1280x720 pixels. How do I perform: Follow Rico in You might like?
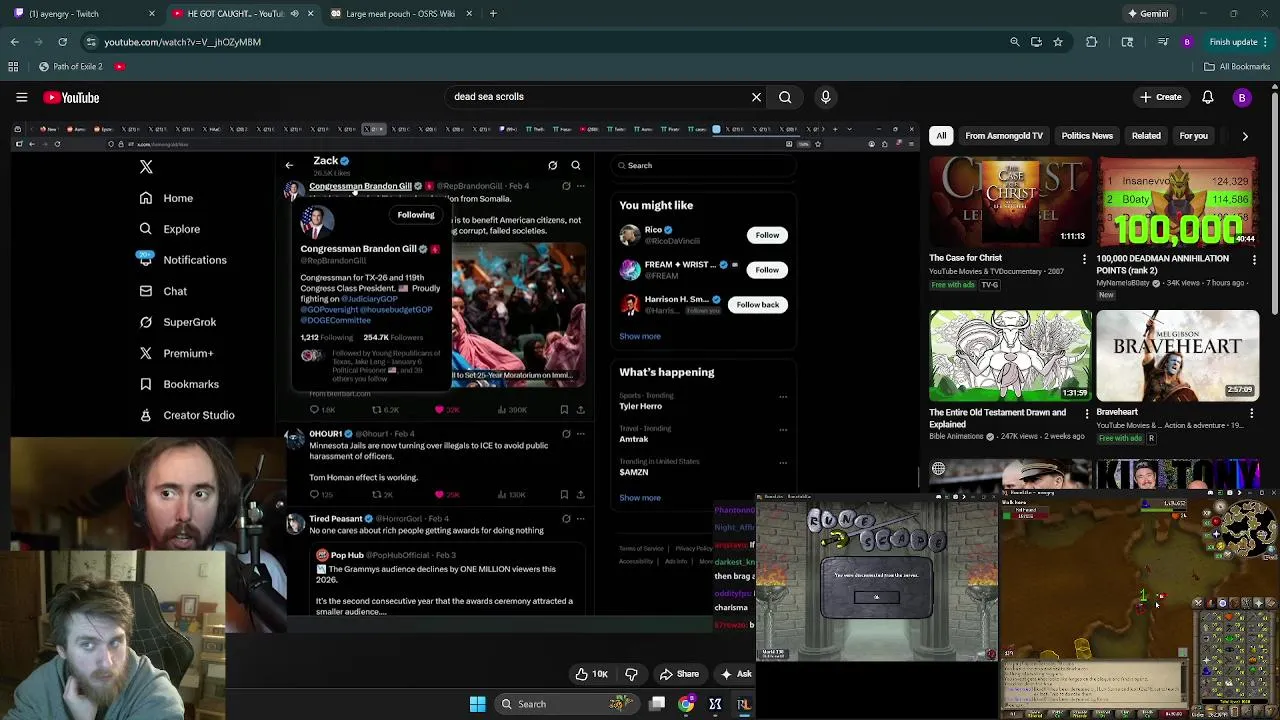point(767,235)
